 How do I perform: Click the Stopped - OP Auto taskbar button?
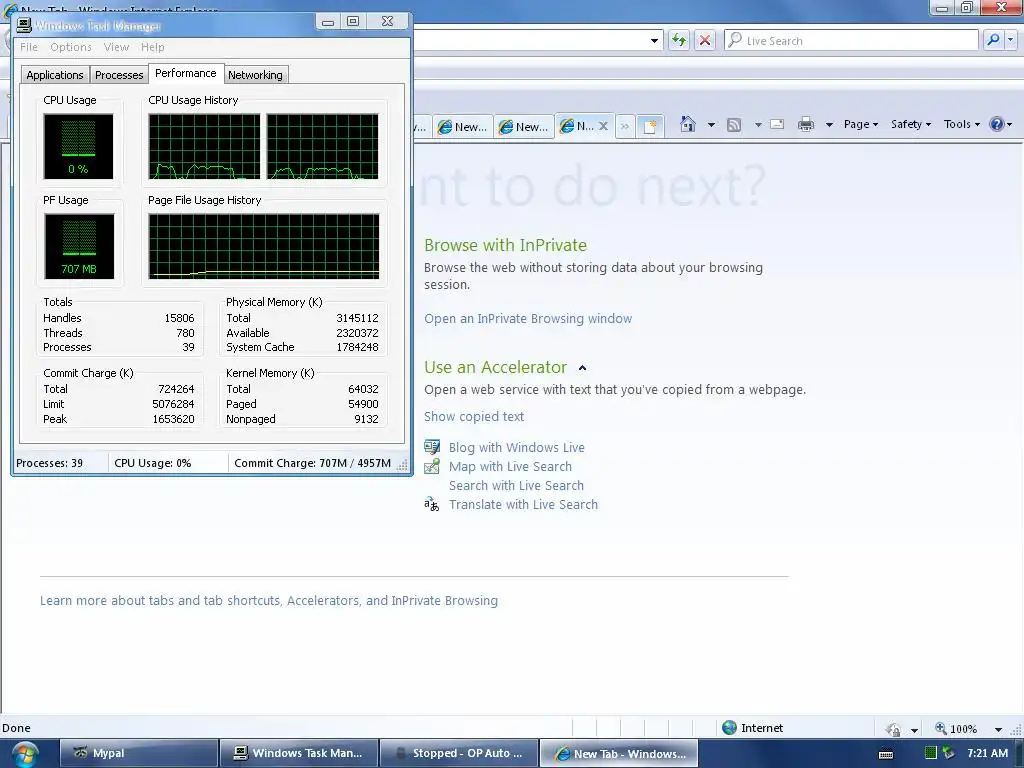(x=459, y=753)
